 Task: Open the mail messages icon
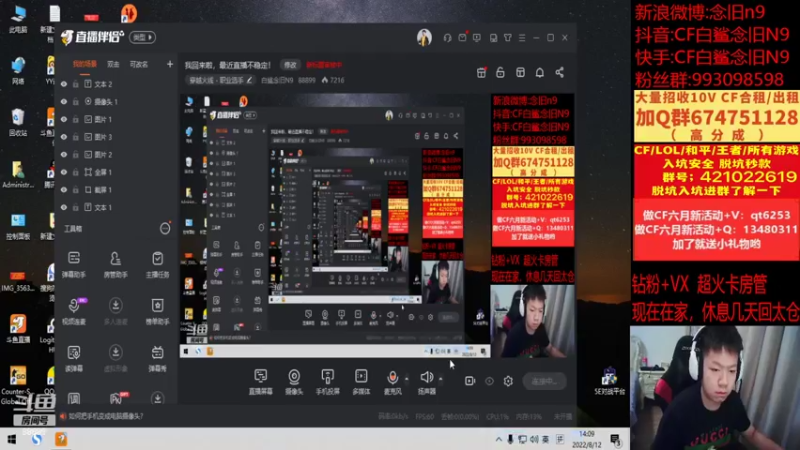click(x=462, y=38)
